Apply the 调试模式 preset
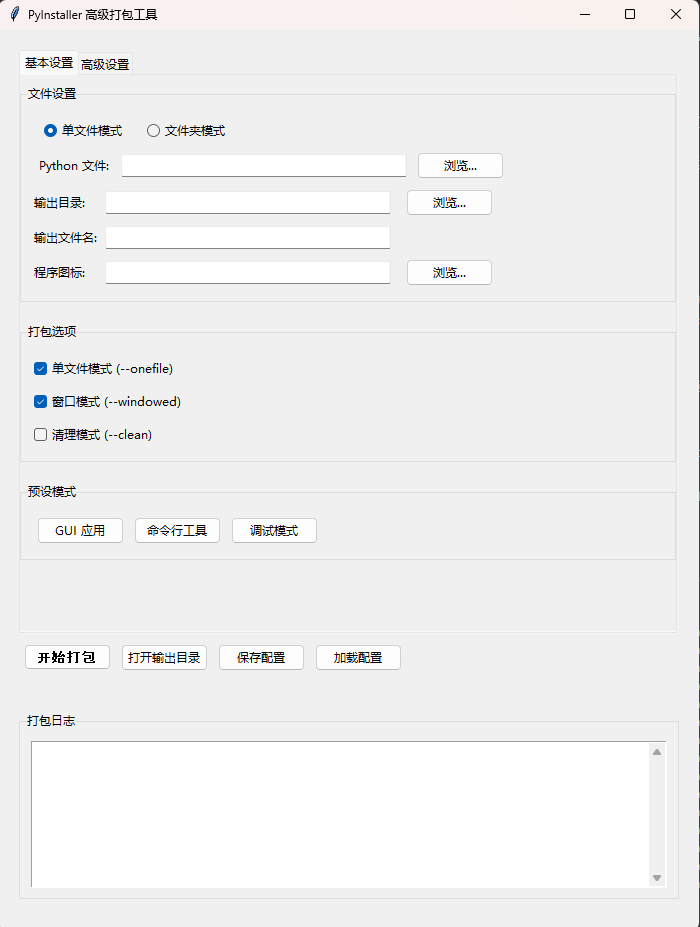The image size is (700, 927). pos(274,530)
